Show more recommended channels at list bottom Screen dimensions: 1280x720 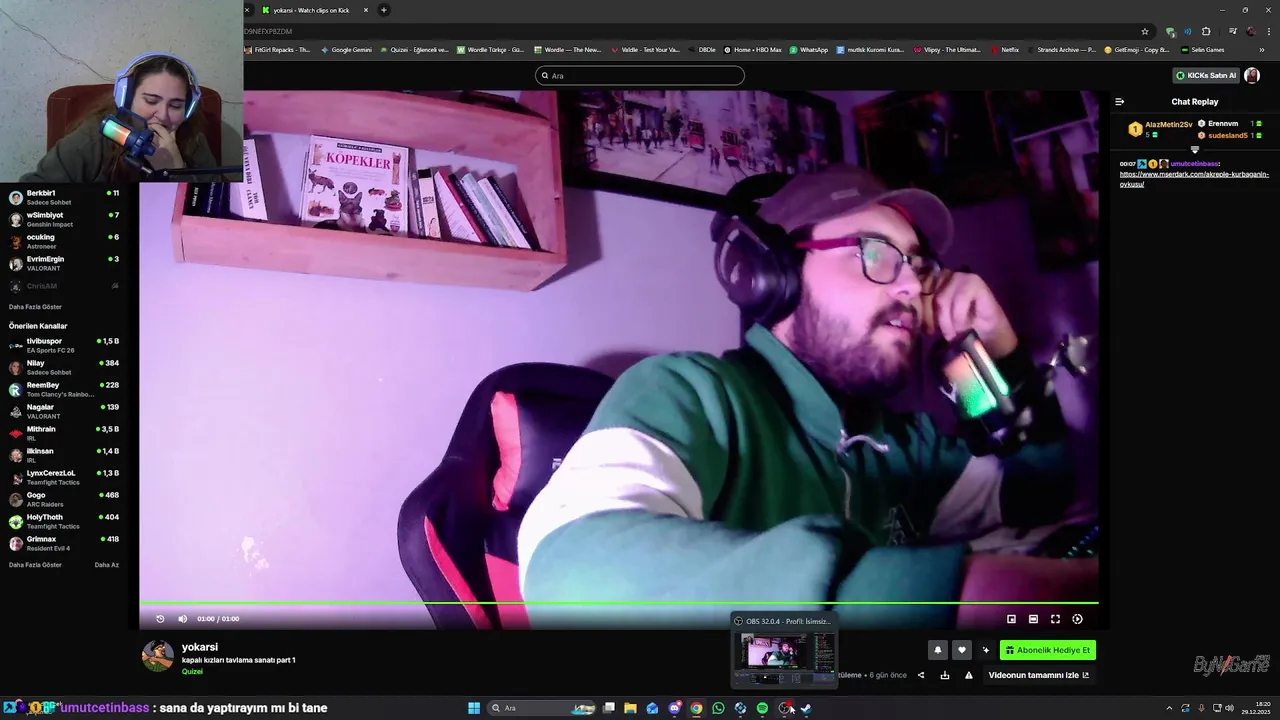click(35, 565)
